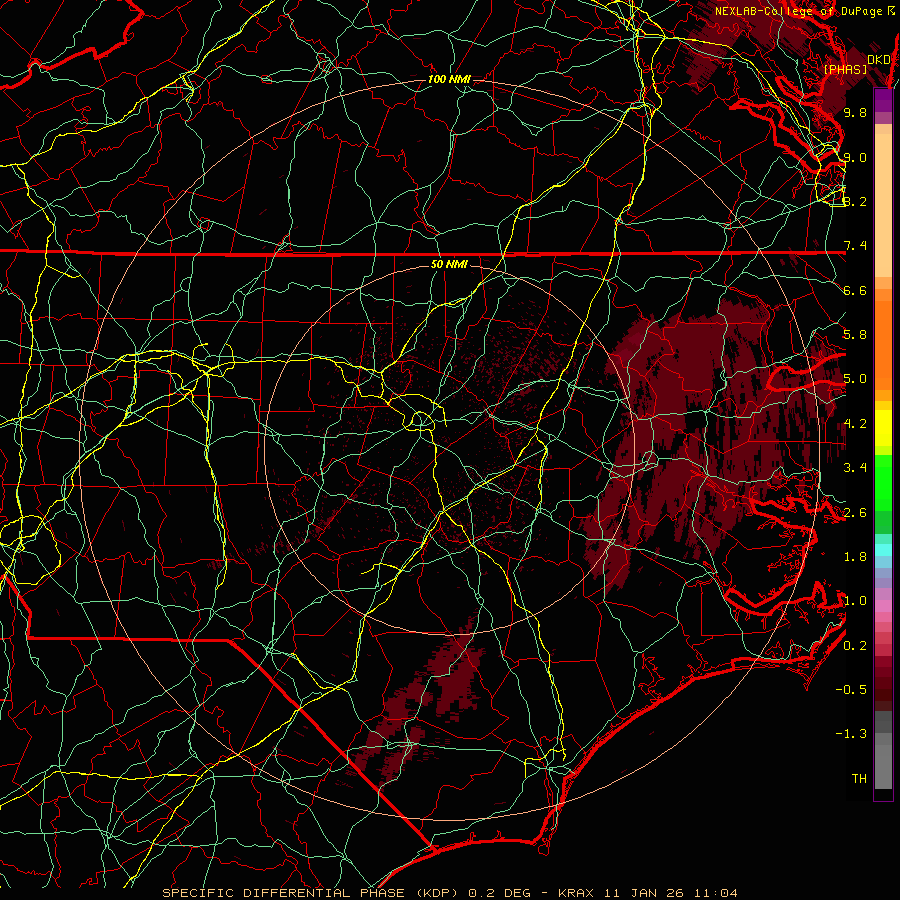Click the 0.2 value on the scale
900x900 pixels.
click(855, 646)
